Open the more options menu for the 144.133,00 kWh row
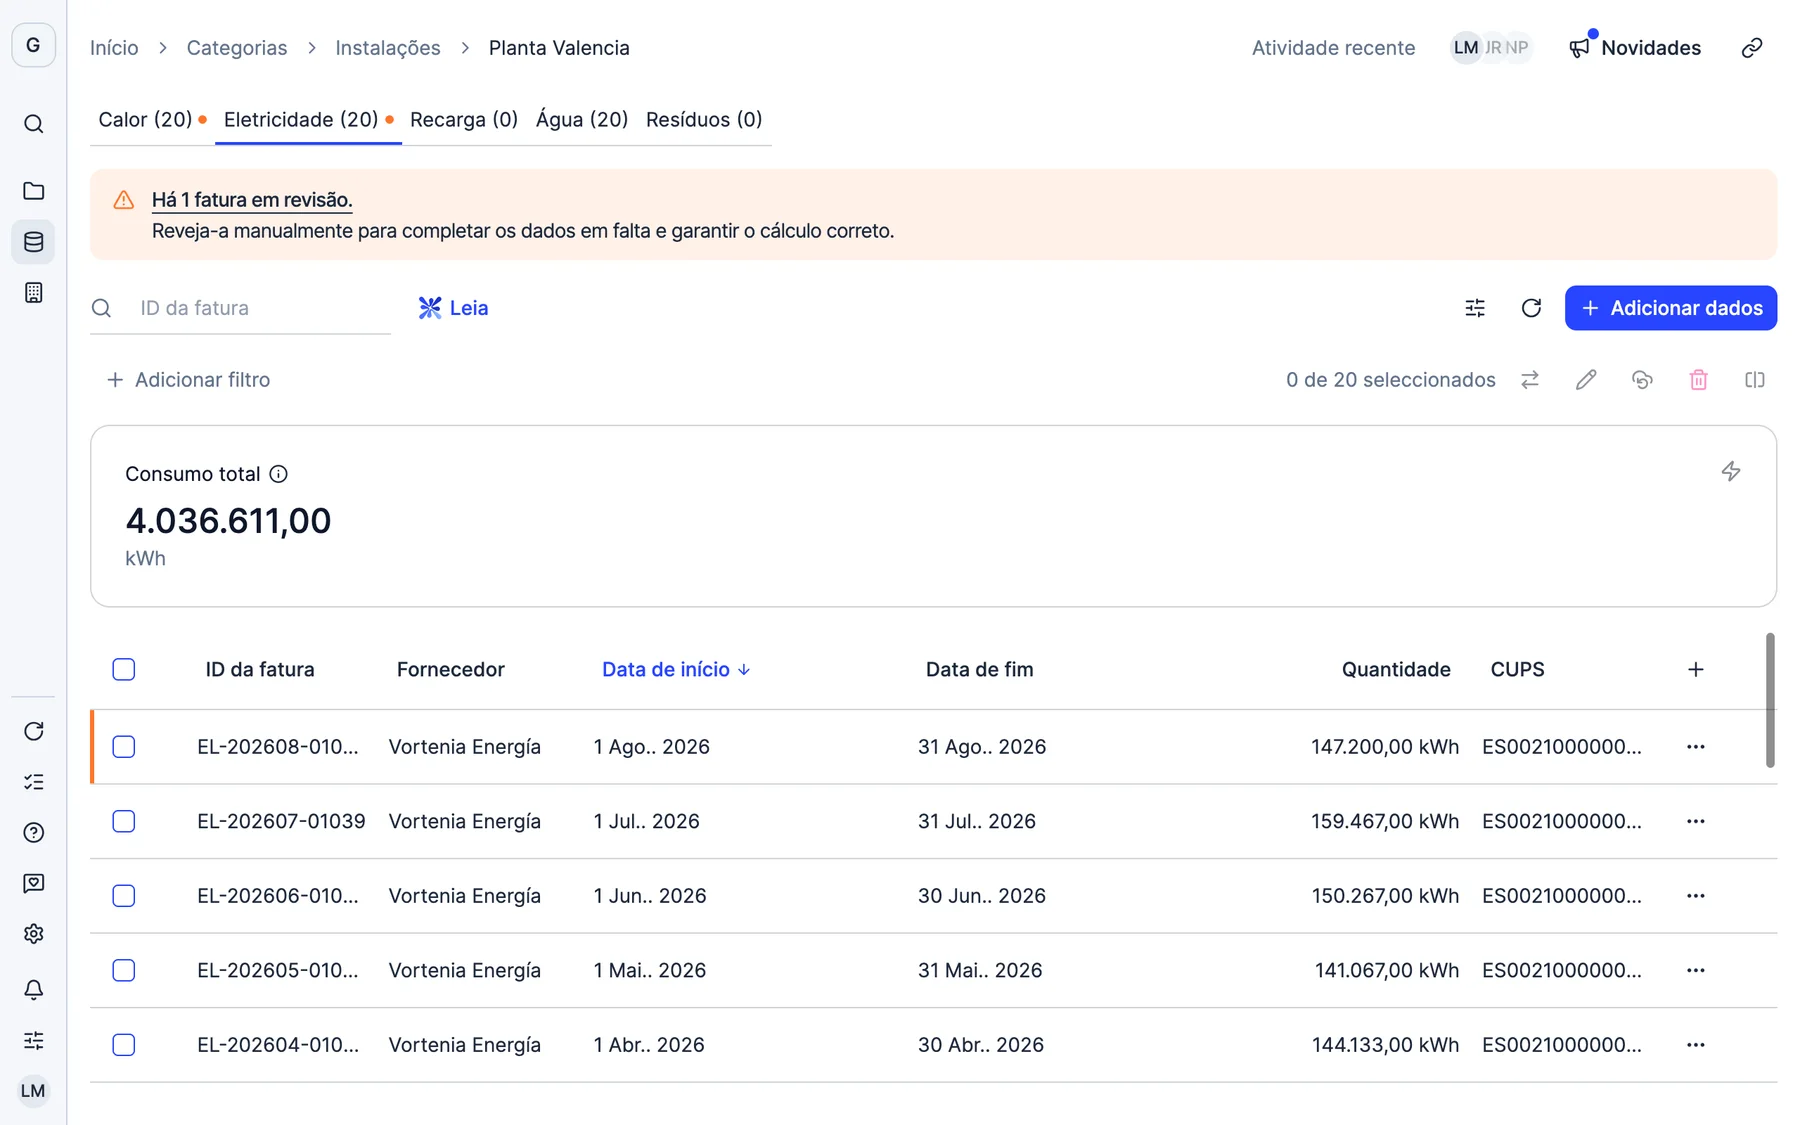 (x=1695, y=1045)
